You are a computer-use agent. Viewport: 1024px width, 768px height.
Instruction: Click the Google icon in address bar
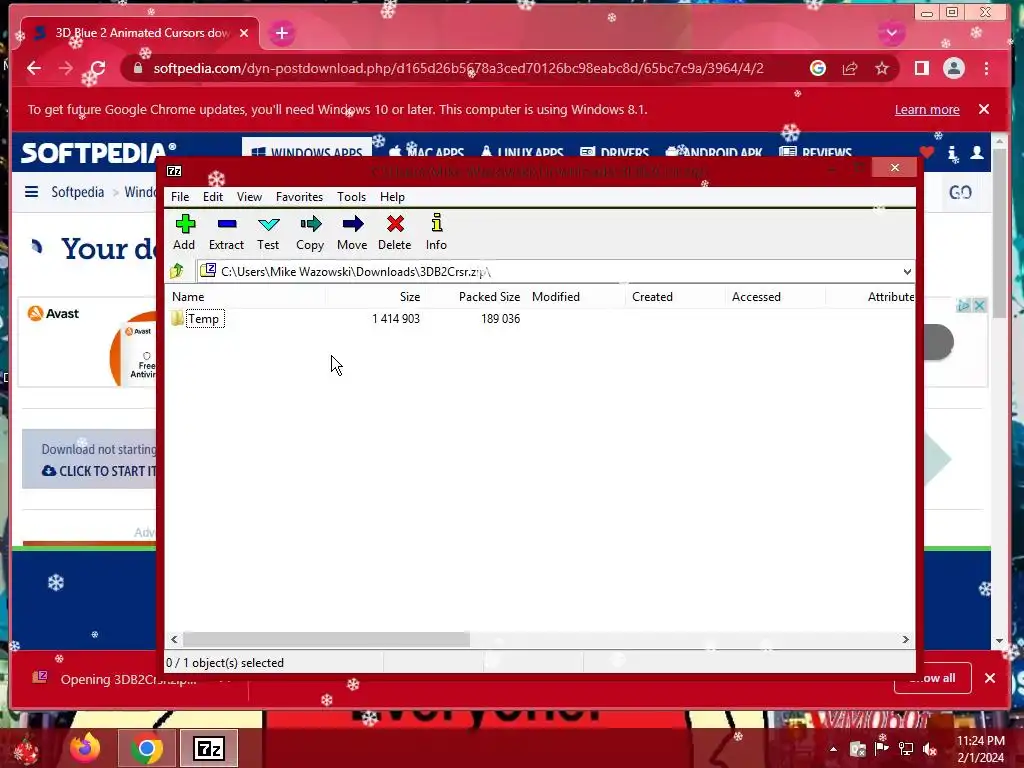pyautogui.click(x=818, y=68)
